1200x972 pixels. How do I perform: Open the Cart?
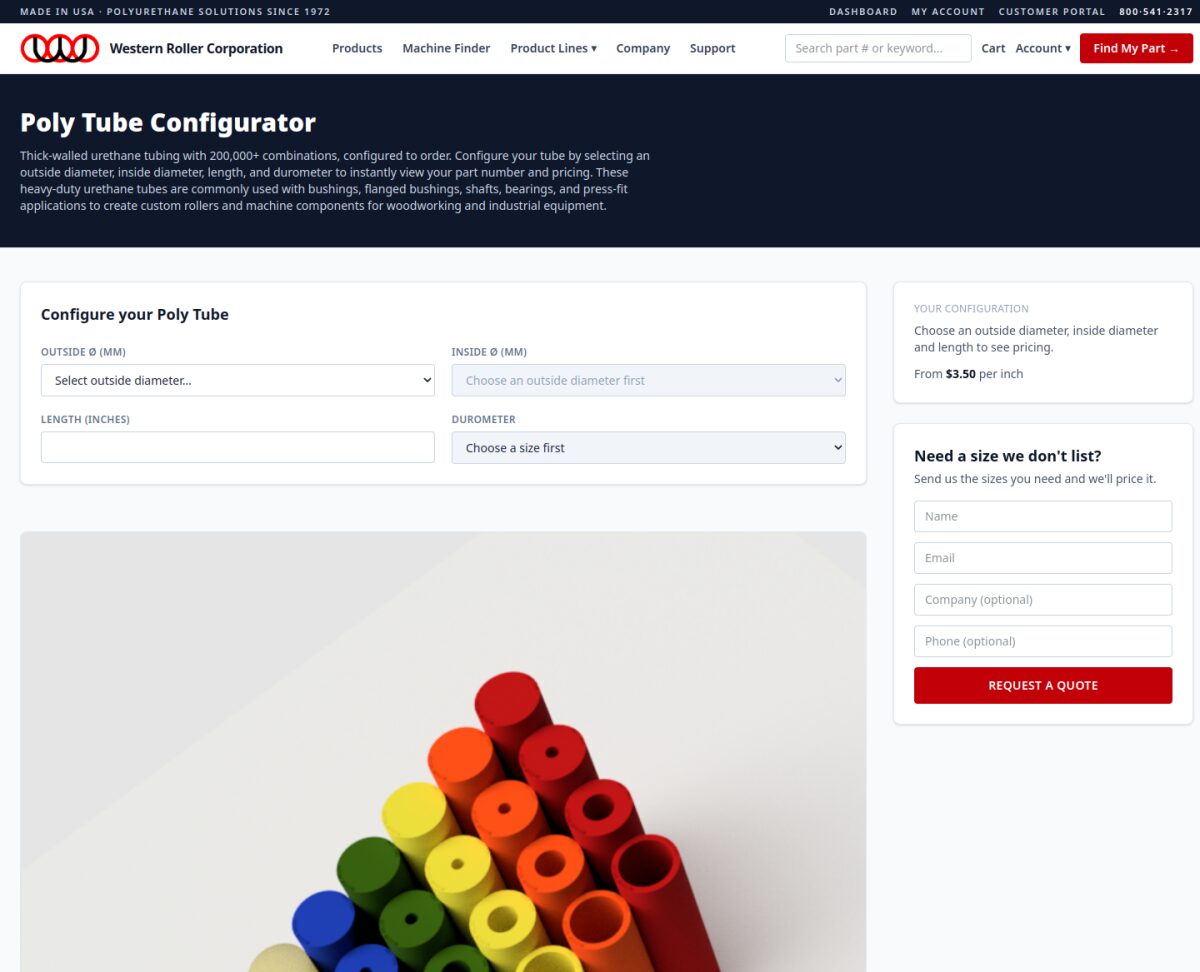click(x=993, y=48)
